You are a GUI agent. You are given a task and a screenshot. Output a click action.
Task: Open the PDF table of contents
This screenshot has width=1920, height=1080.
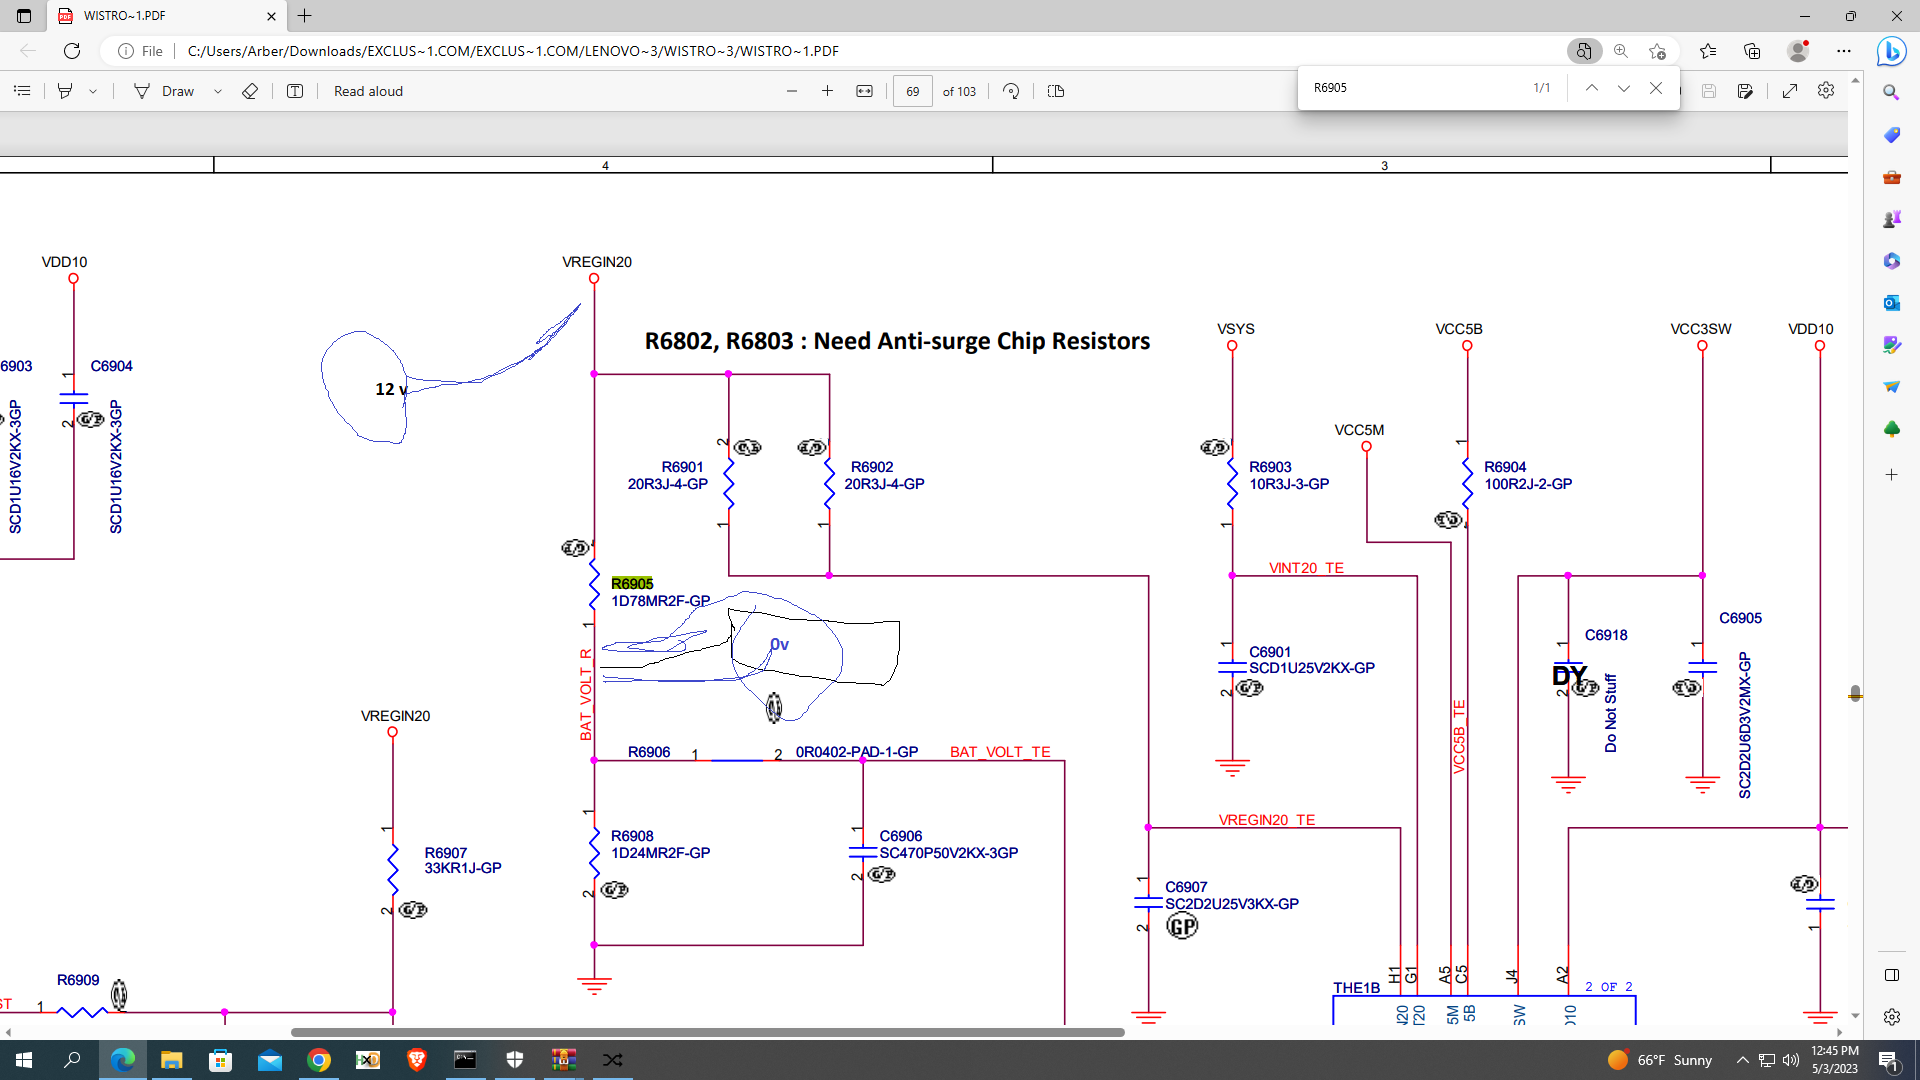coord(22,91)
